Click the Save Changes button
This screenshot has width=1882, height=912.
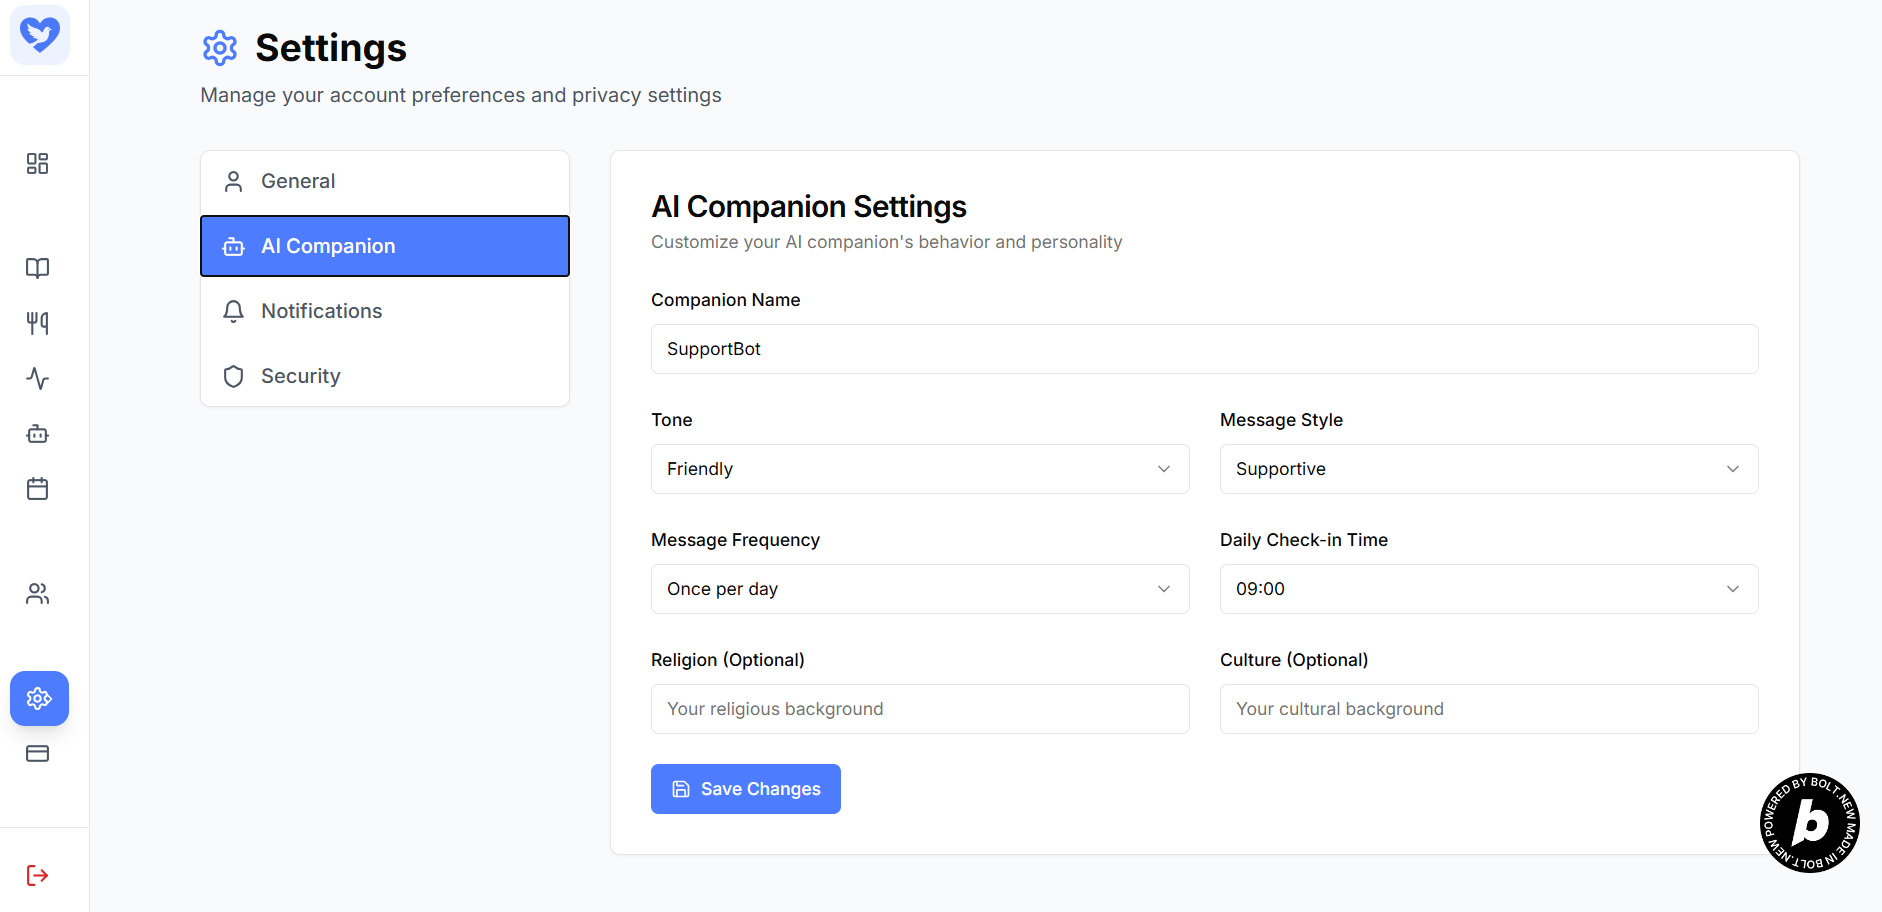746,789
